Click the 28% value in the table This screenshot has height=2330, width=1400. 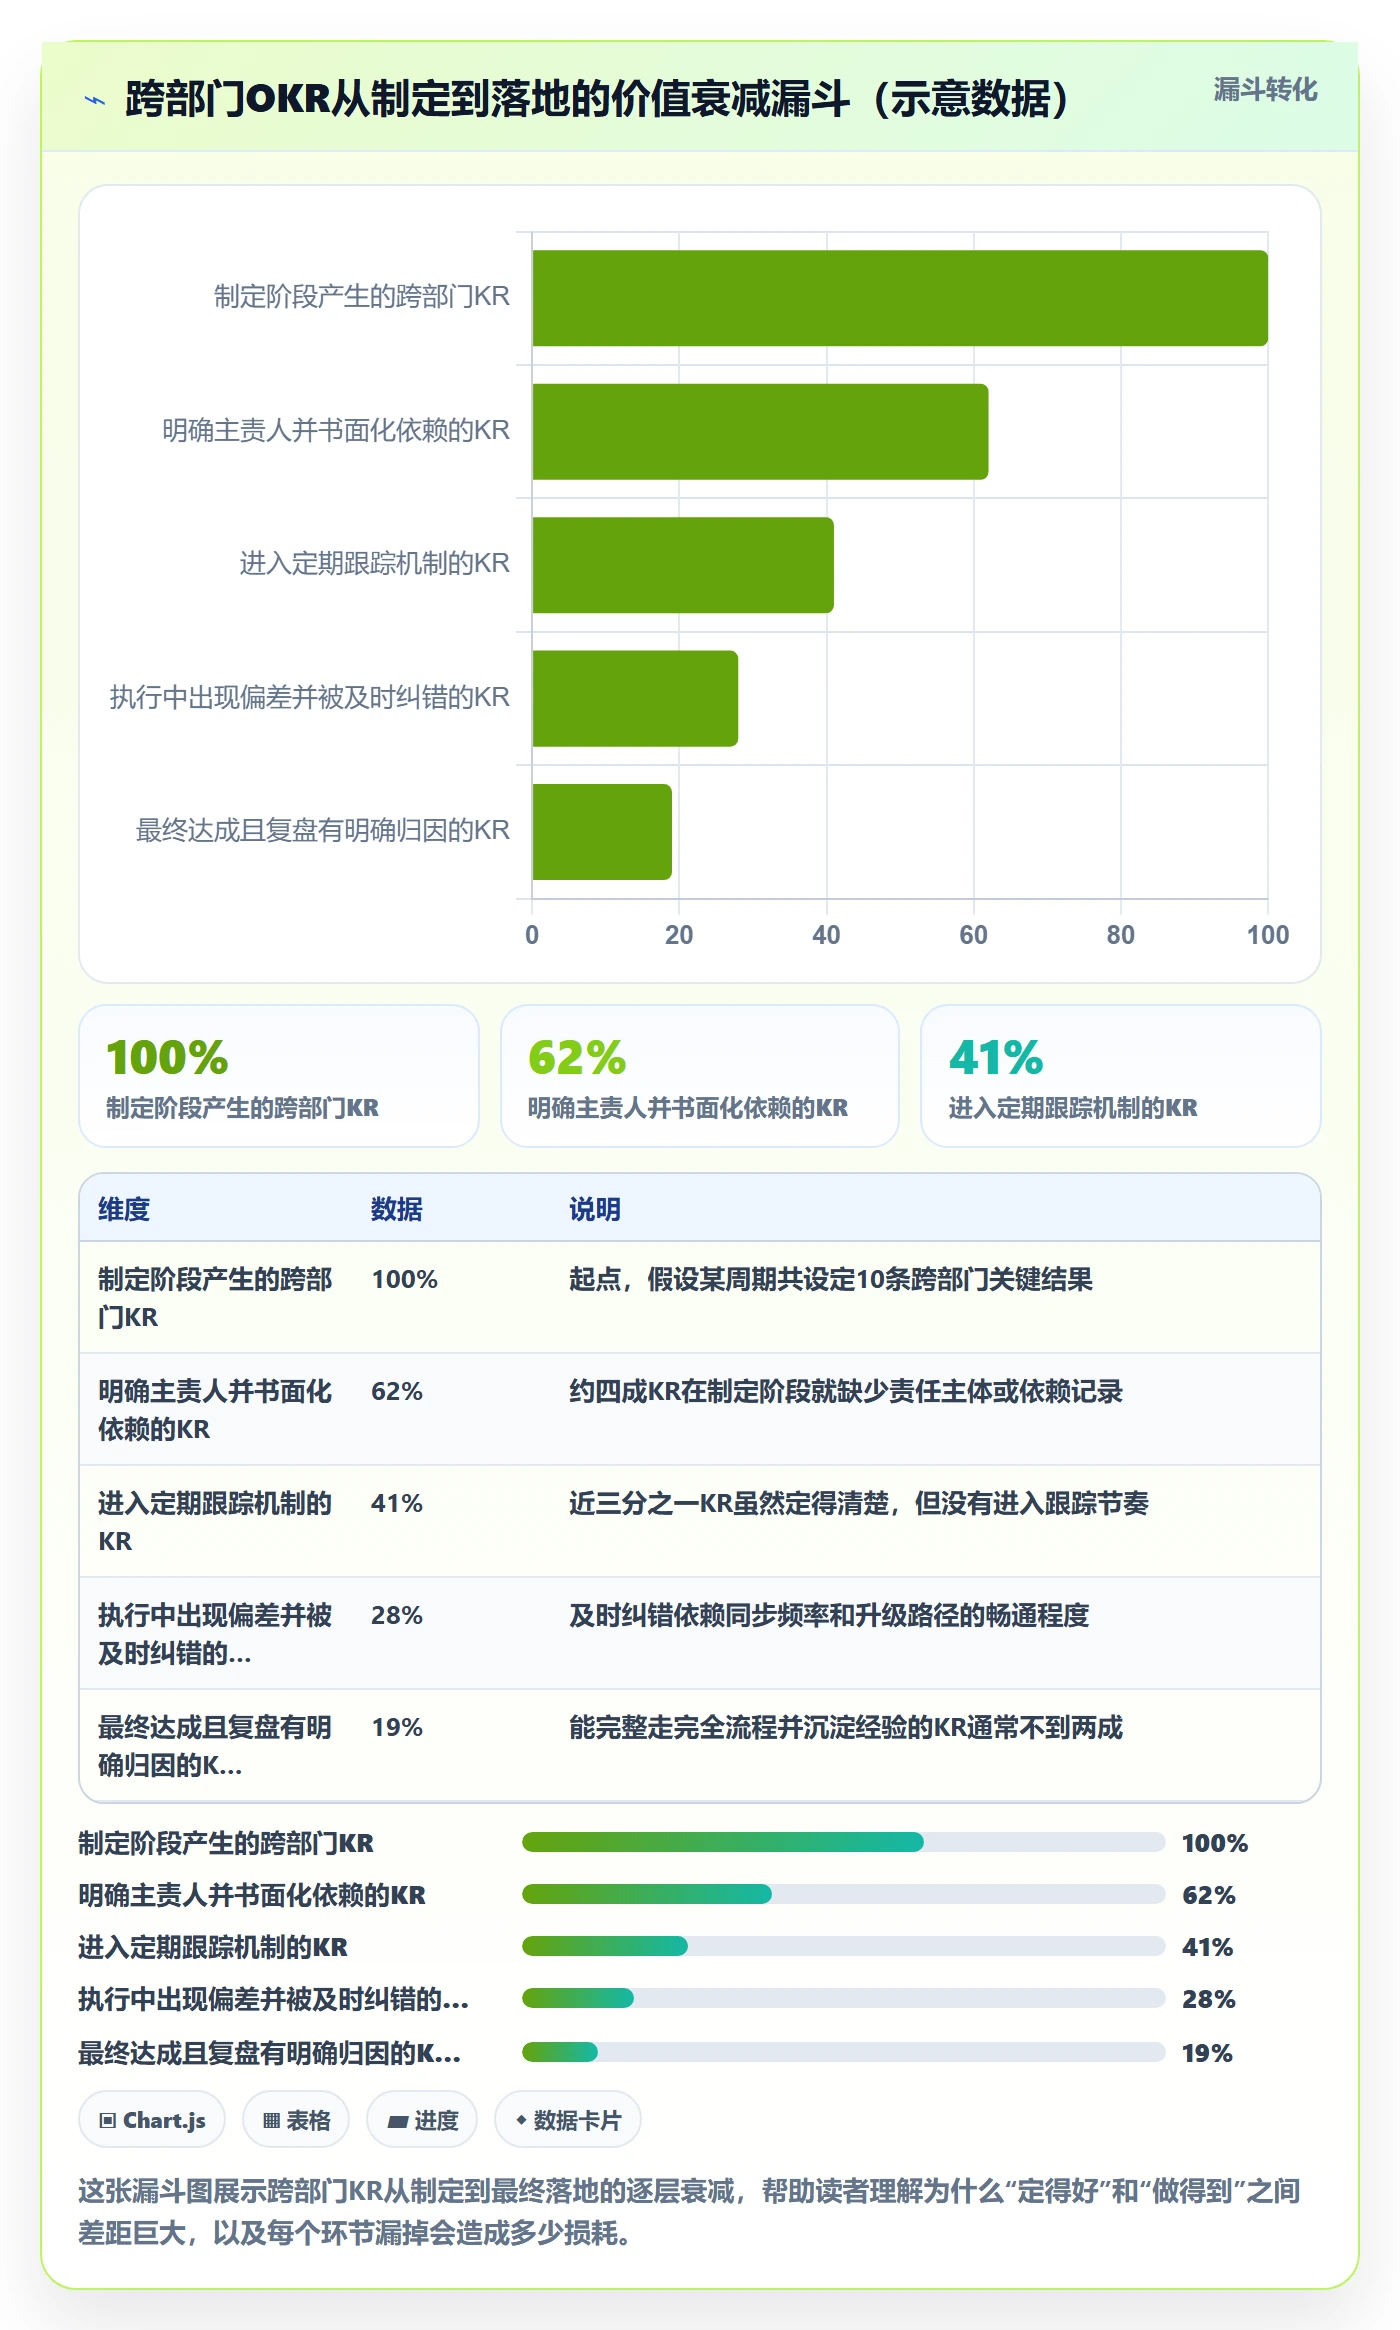tap(397, 1615)
